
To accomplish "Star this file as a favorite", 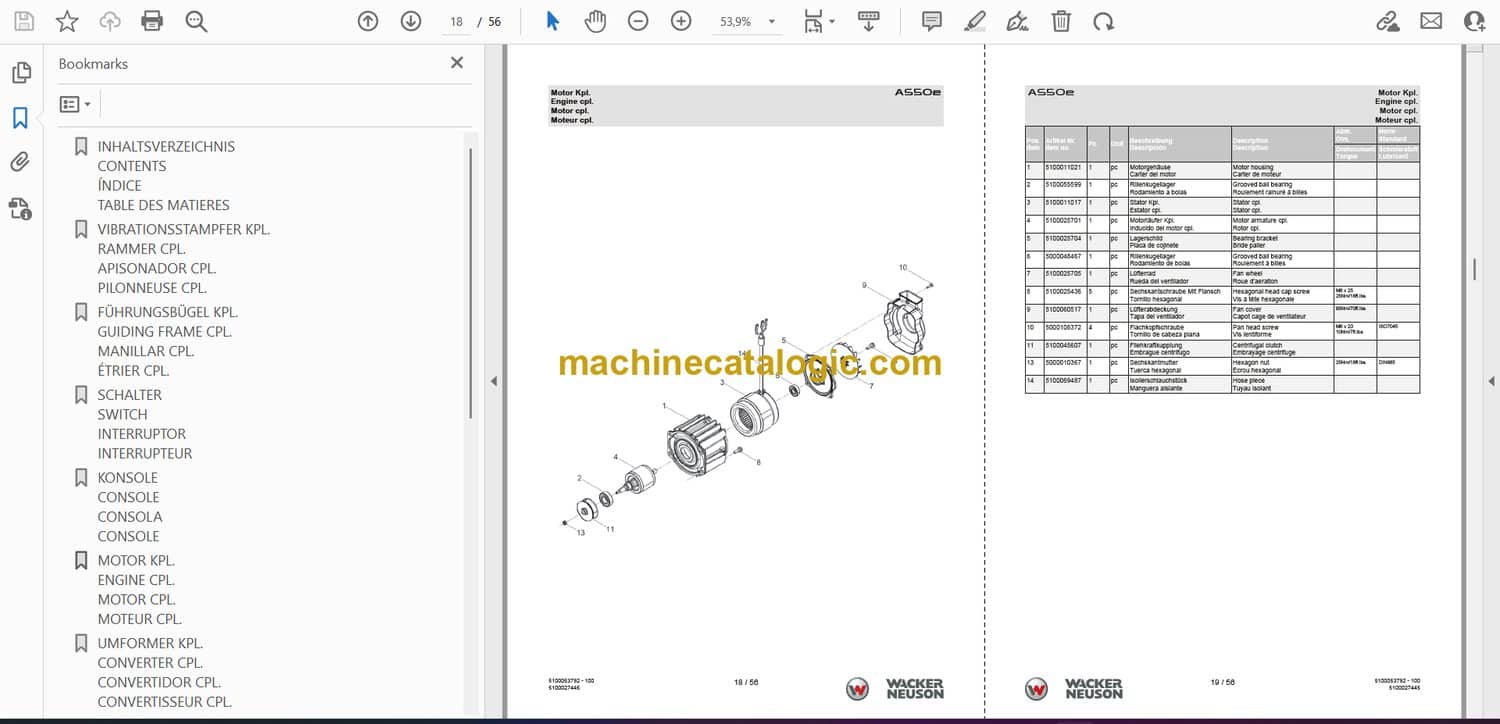I will 67,21.
